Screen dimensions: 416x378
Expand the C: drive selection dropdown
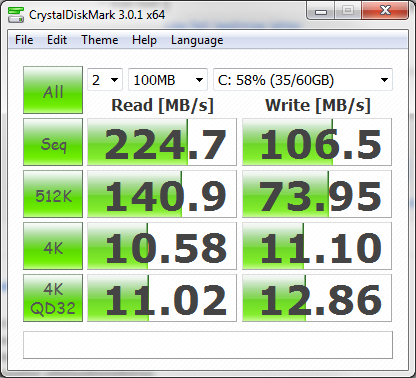(303, 80)
